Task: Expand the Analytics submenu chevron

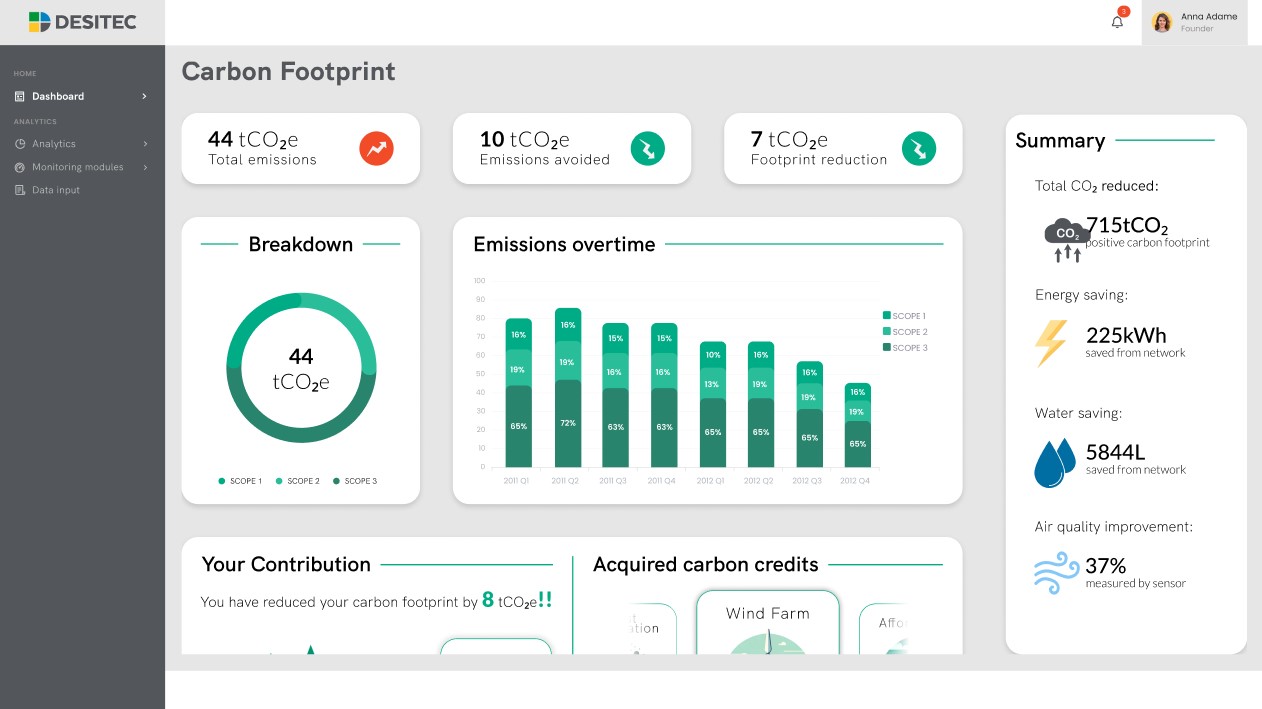Action: [x=145, y=144]
